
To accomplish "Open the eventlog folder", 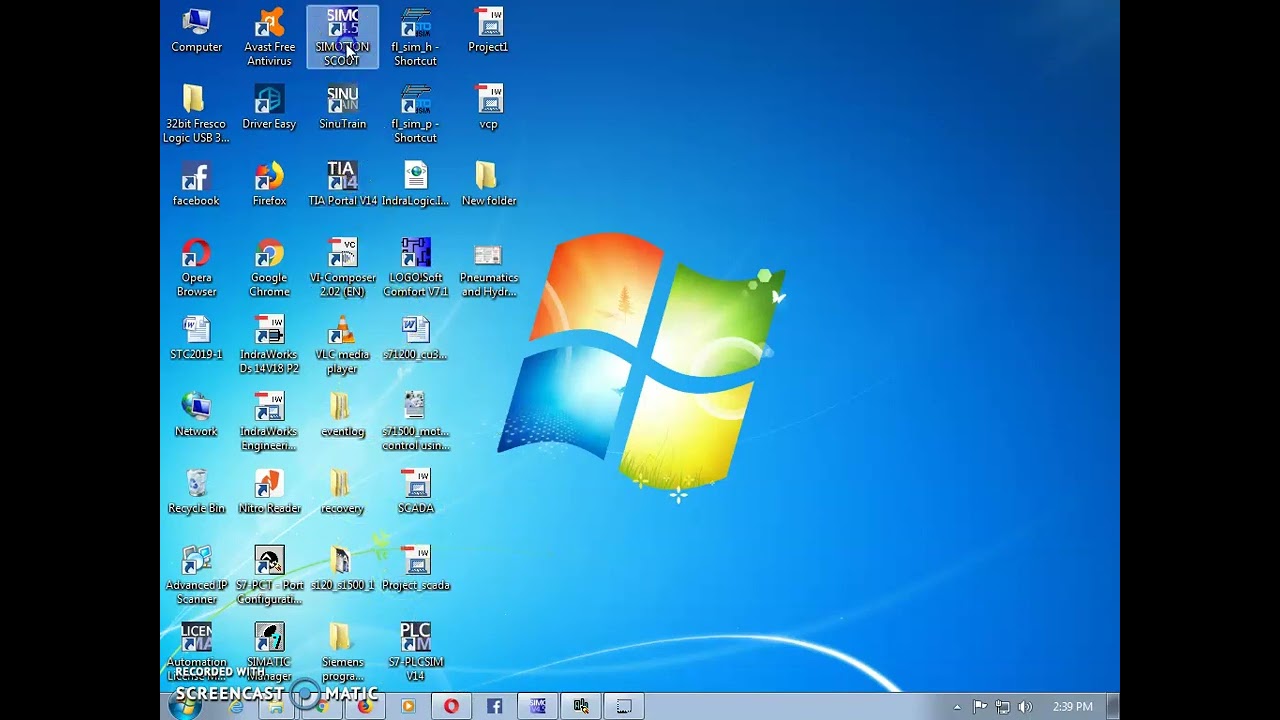I will 342,416.
